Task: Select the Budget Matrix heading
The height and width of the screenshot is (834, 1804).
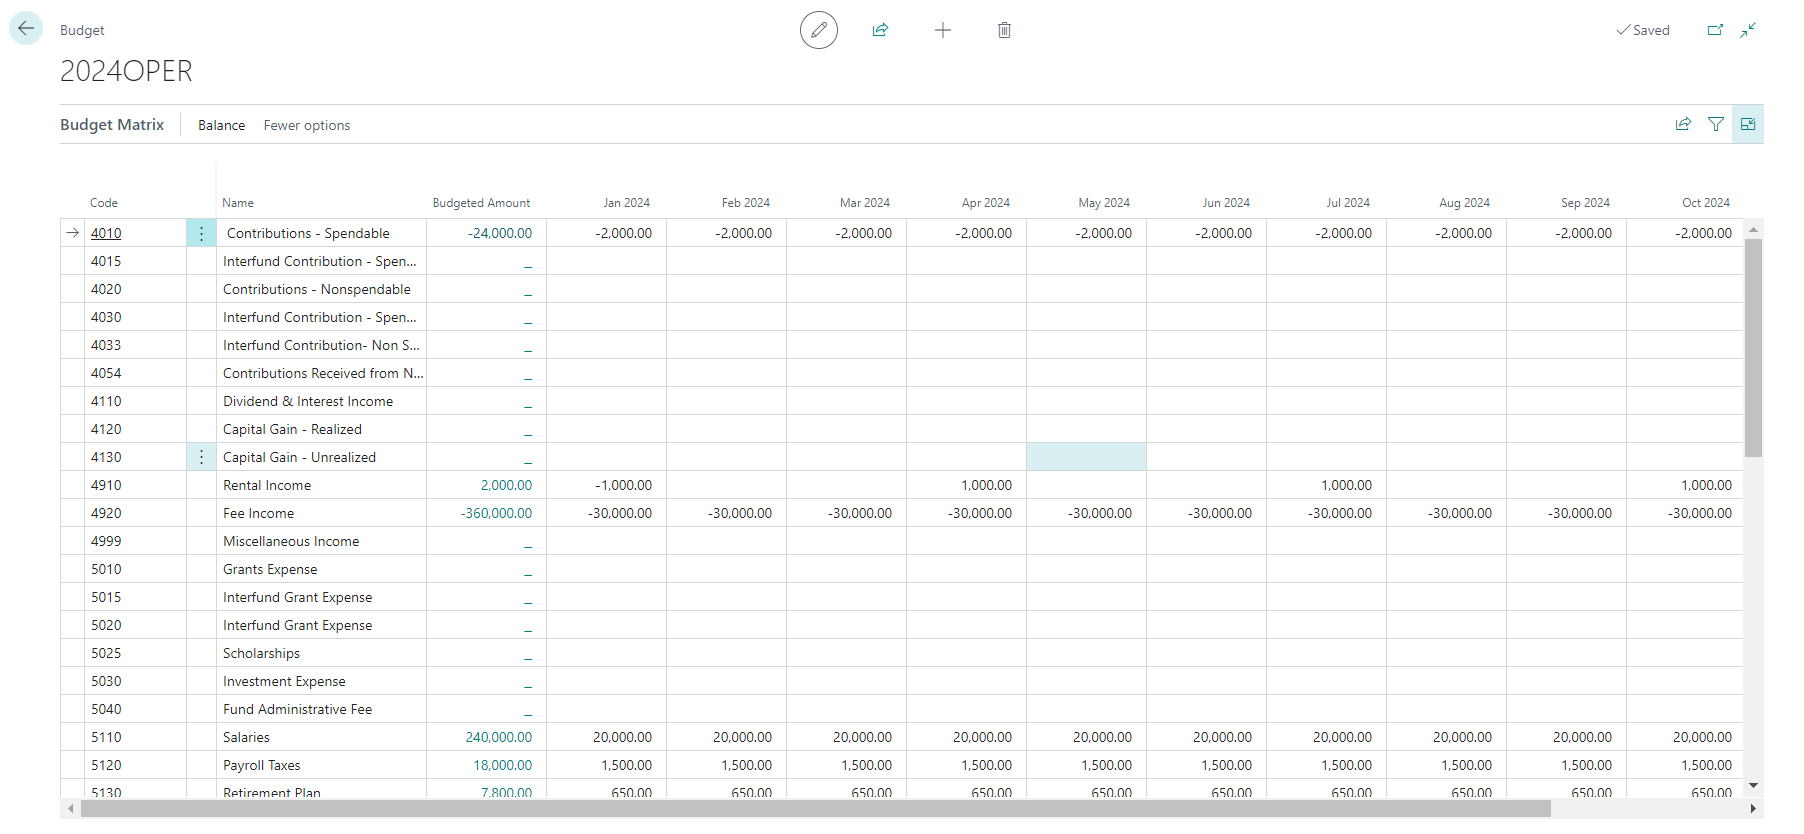Action: pos(112,124)
